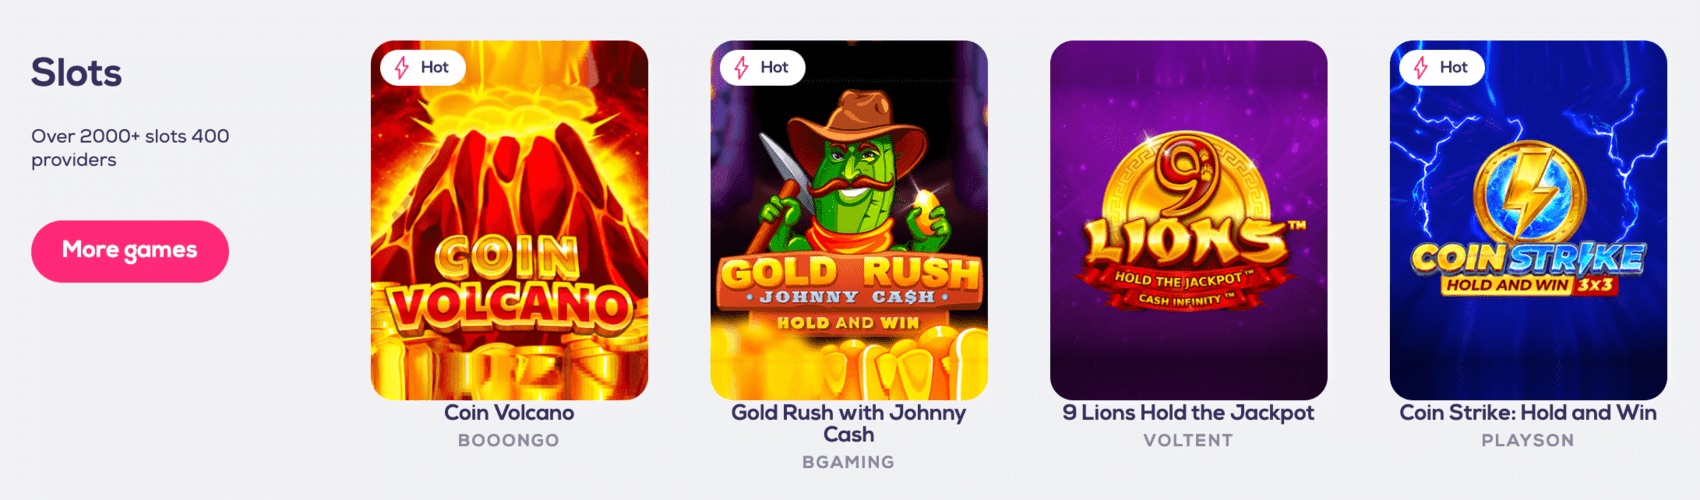Click the Hot badge on Coin Volcano
The height and width of the screenshot is (500, 1700).
[x=423, y=67]
